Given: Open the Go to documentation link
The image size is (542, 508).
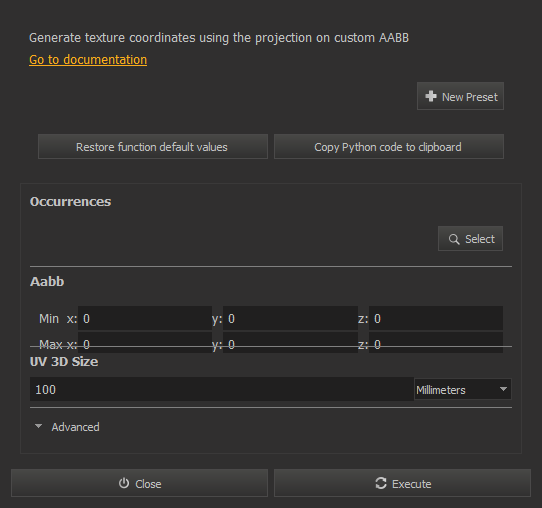Looking at the screenshot, I should tap(88, 60).
